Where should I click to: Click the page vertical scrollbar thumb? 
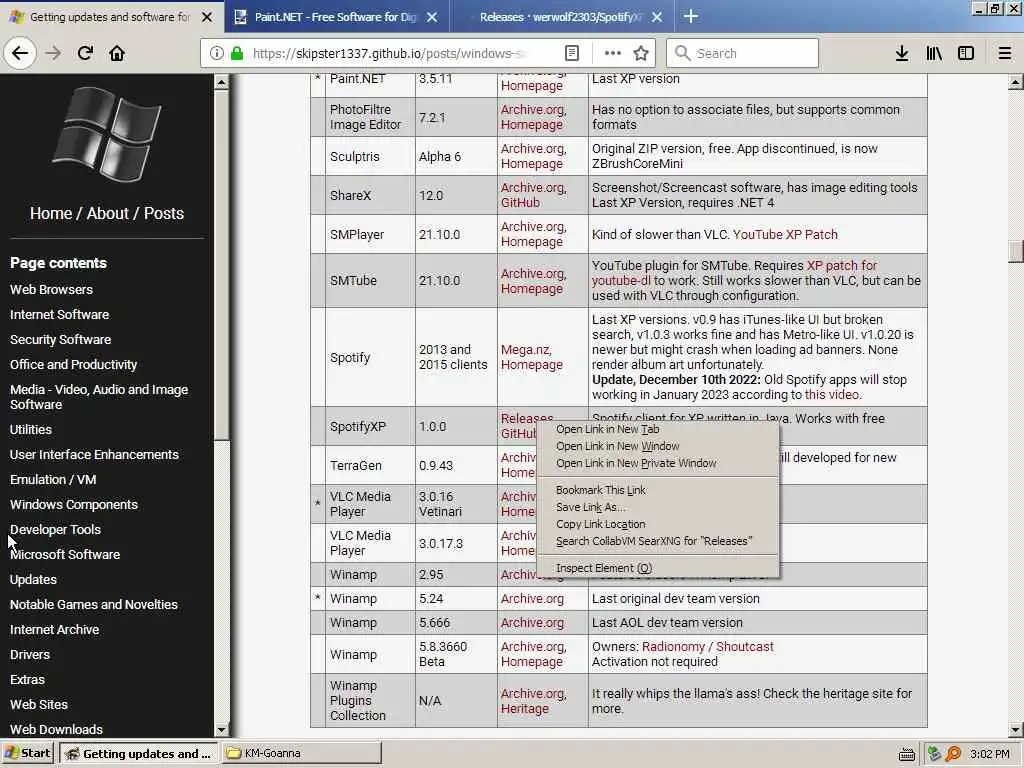(x=1016, y=251)
